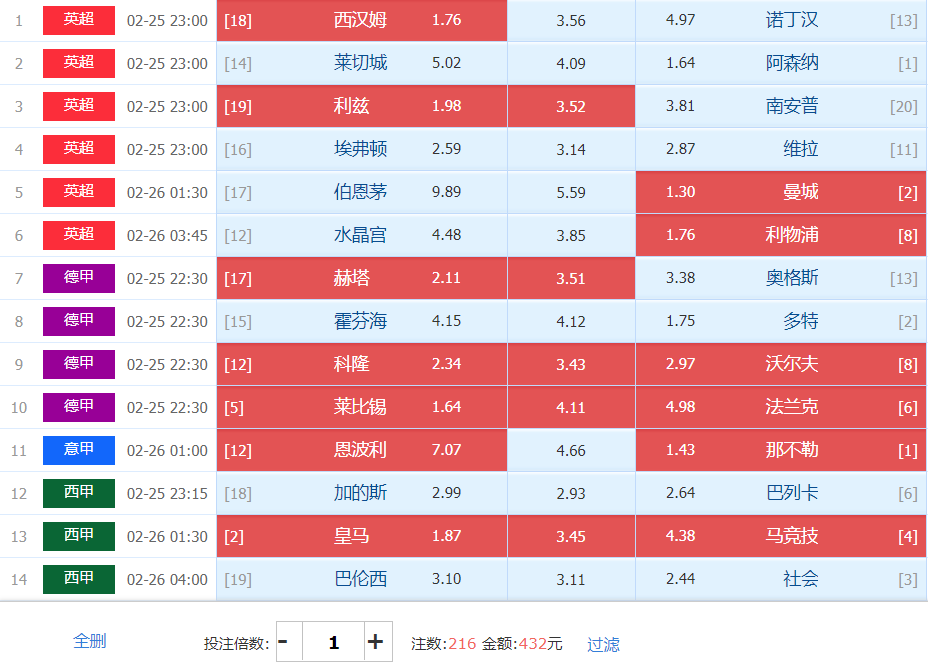Select 埃弗顿 home win at 2.59

[x=362, y=149]
